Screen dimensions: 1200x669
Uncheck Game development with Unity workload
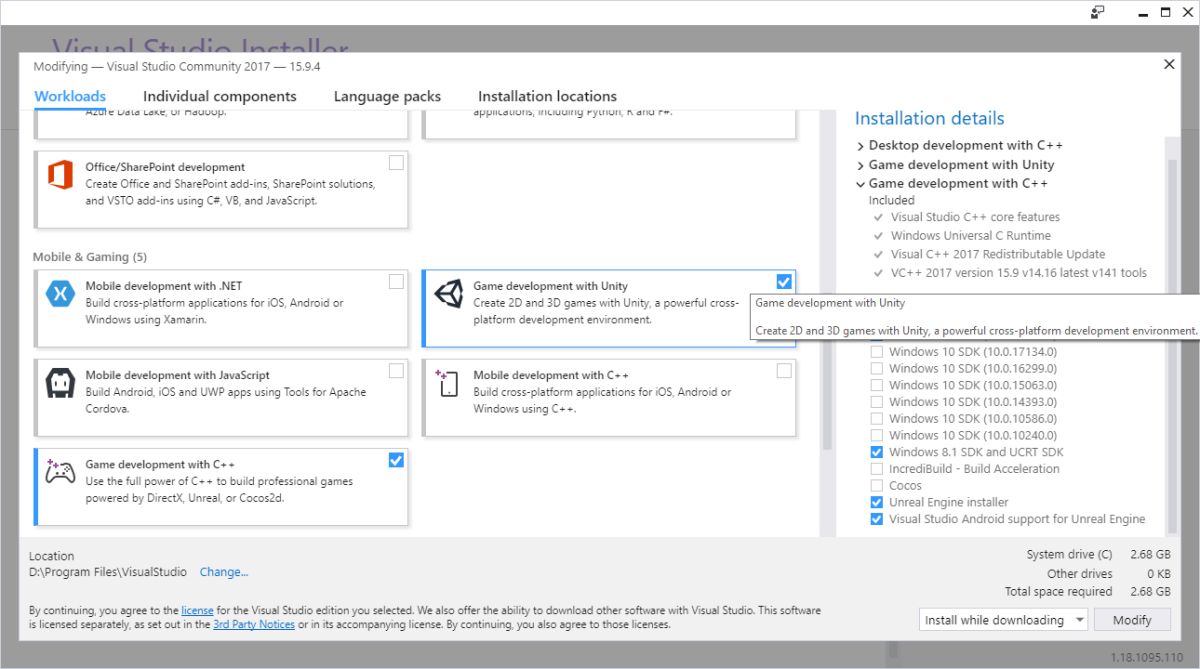784,281
